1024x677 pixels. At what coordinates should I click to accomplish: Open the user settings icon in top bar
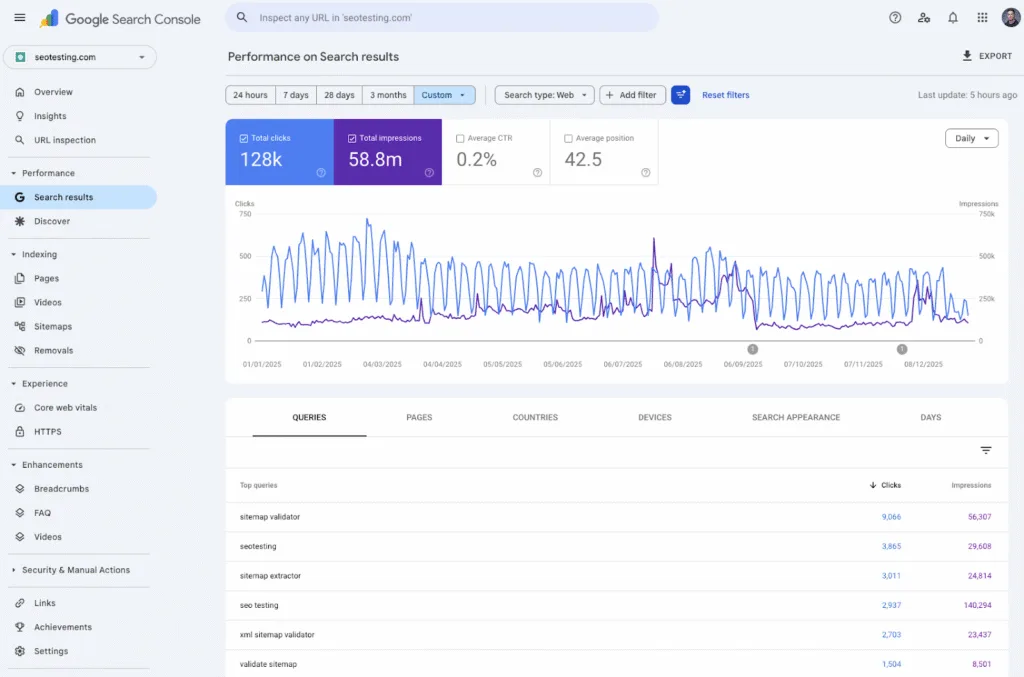pos(924,17)
